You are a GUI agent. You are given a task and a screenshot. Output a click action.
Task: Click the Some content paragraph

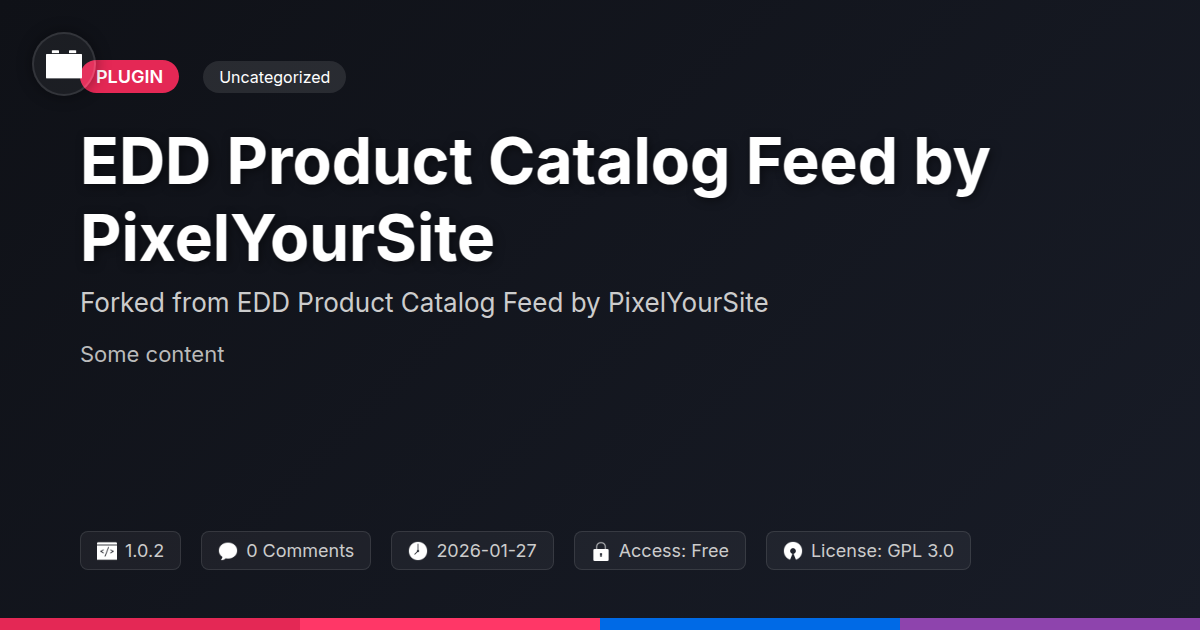[152, 355]
